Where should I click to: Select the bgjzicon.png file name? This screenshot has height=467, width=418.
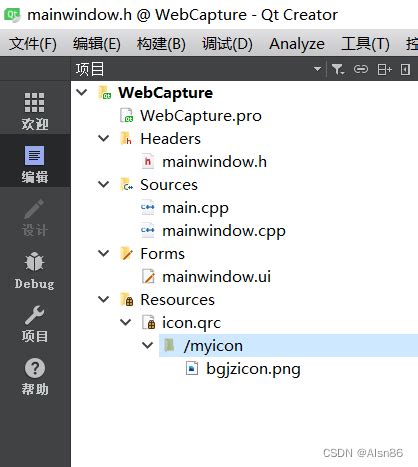pyautogui.click(x=253, y=369)
